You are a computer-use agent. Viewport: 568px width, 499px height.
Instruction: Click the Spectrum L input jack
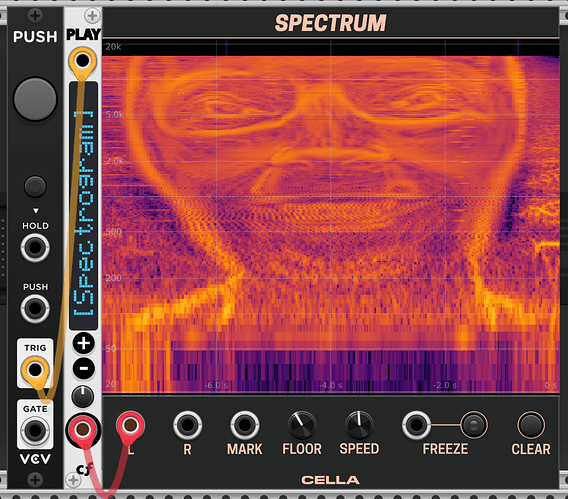point(130,425)
